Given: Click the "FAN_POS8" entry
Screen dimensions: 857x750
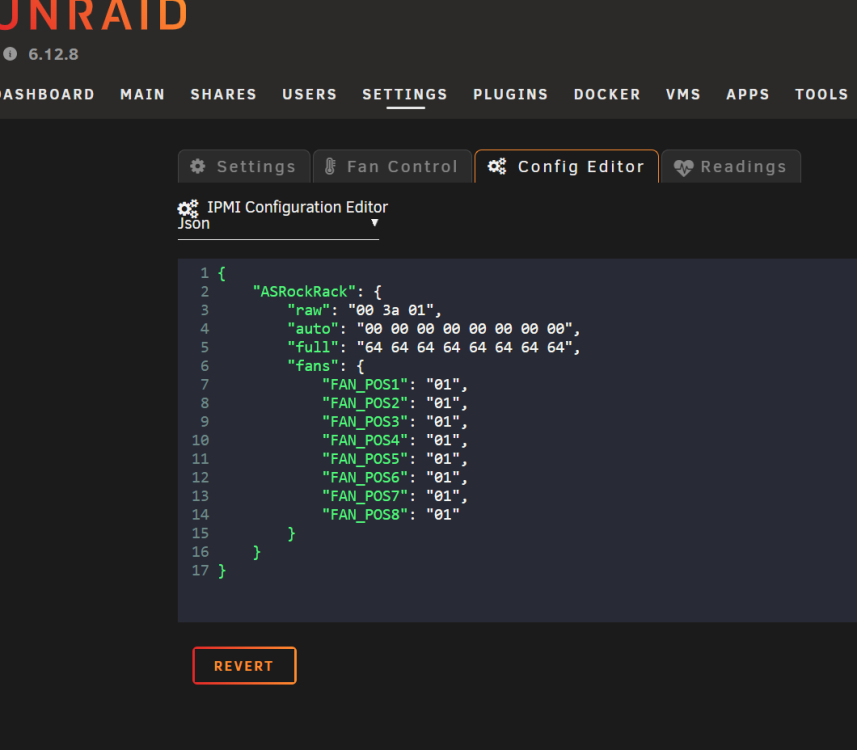Looking at the screenshot, I should tap(365, 514).
